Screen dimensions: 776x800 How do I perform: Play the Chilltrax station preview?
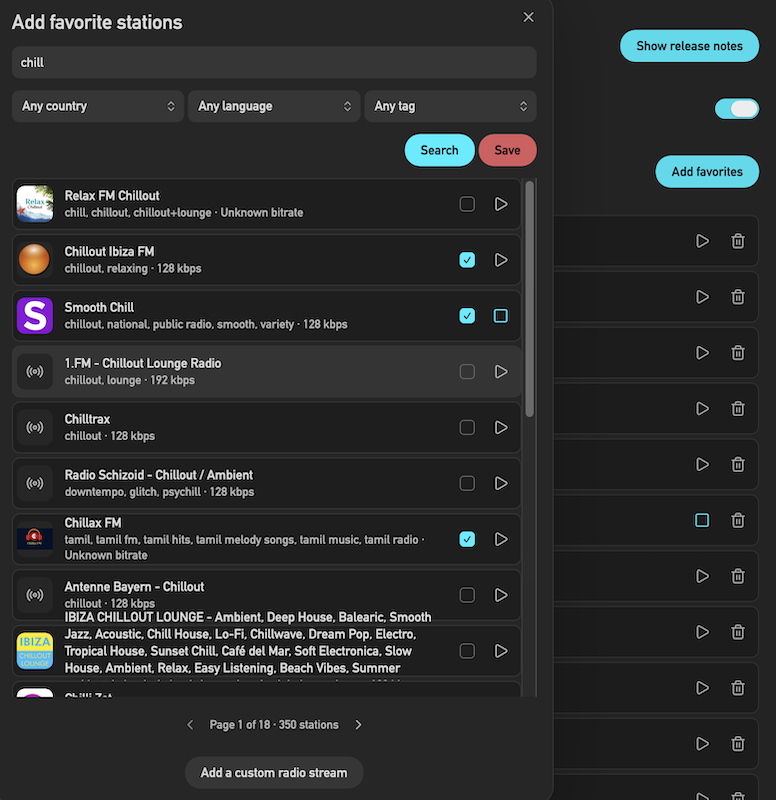pos(500,428)
